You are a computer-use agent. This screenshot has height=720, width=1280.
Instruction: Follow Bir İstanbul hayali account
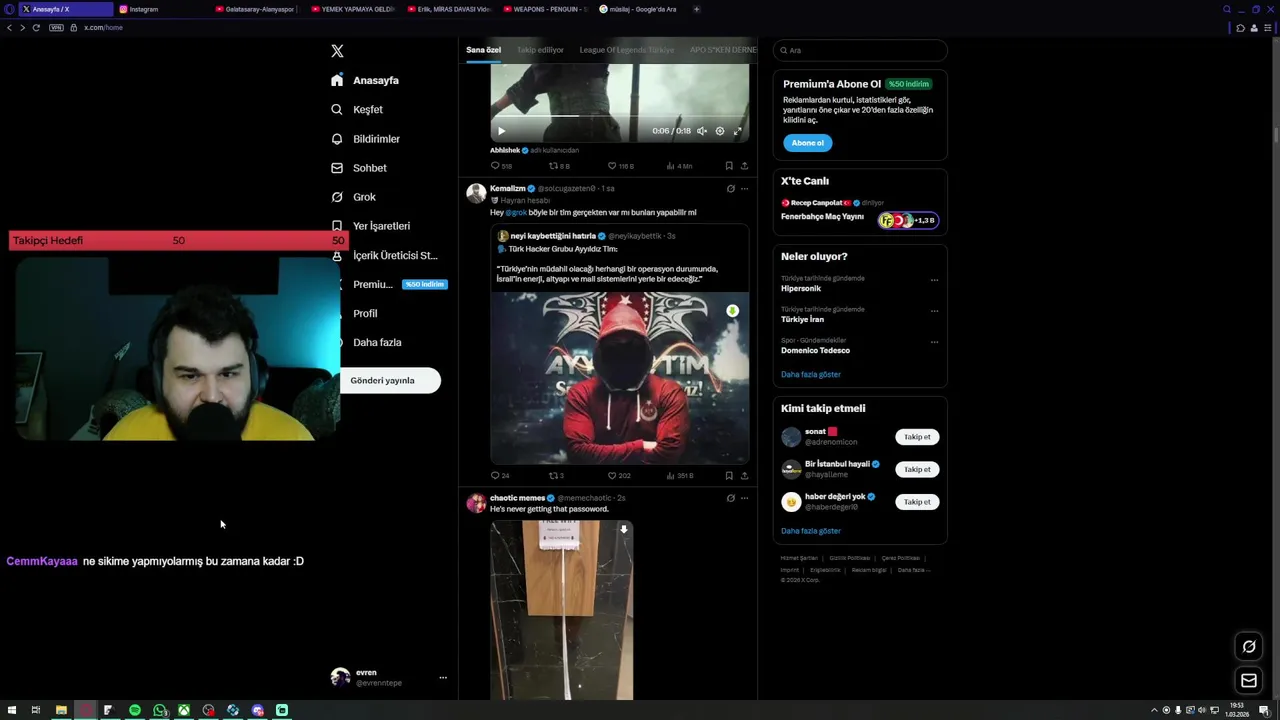[x=917, y=469]
